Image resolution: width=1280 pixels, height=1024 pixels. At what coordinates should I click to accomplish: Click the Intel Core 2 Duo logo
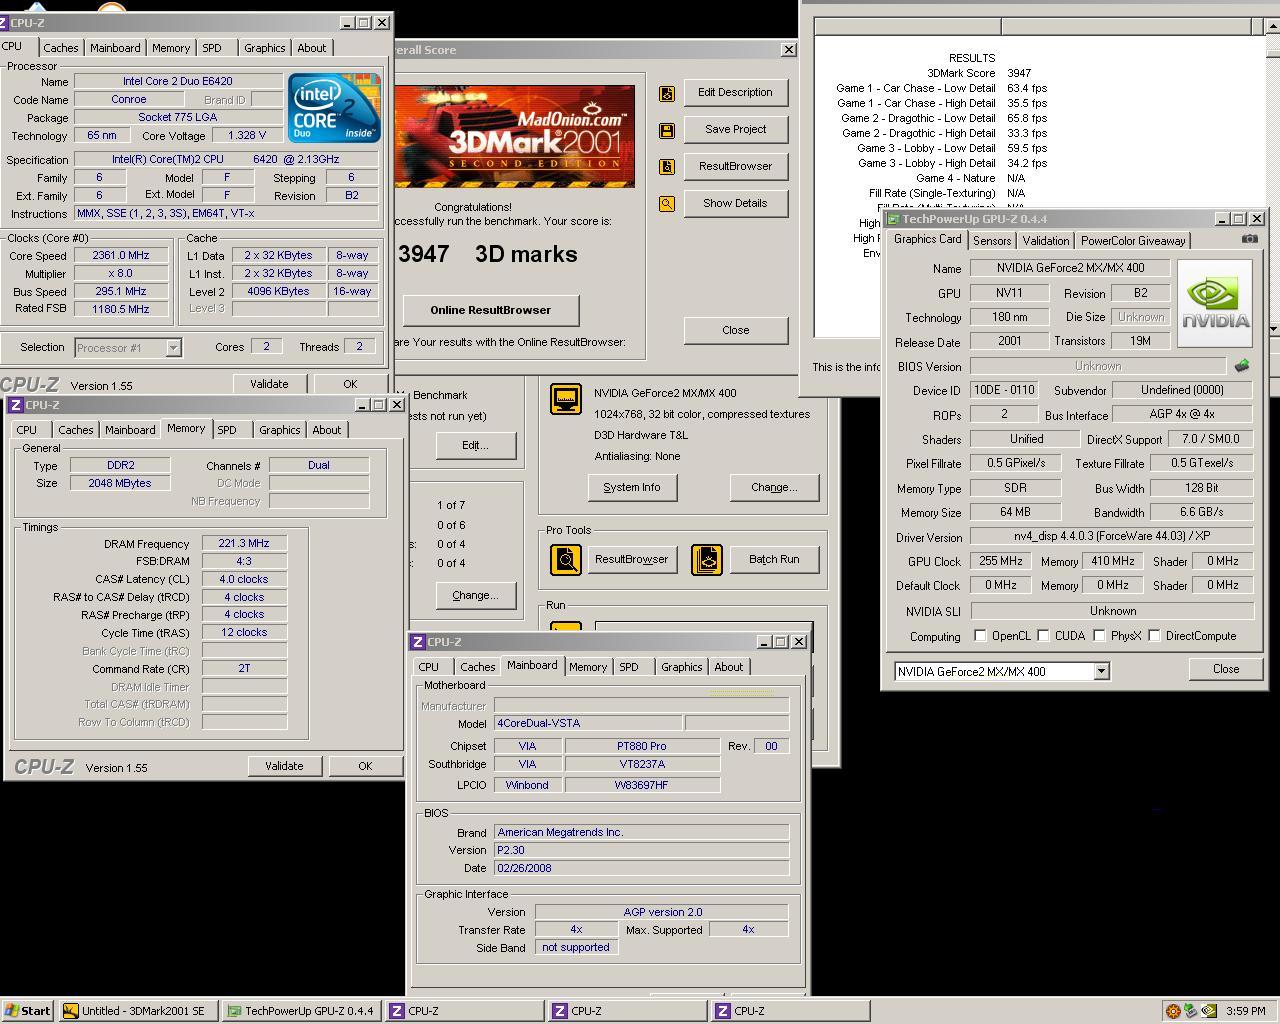coord(334,107)
